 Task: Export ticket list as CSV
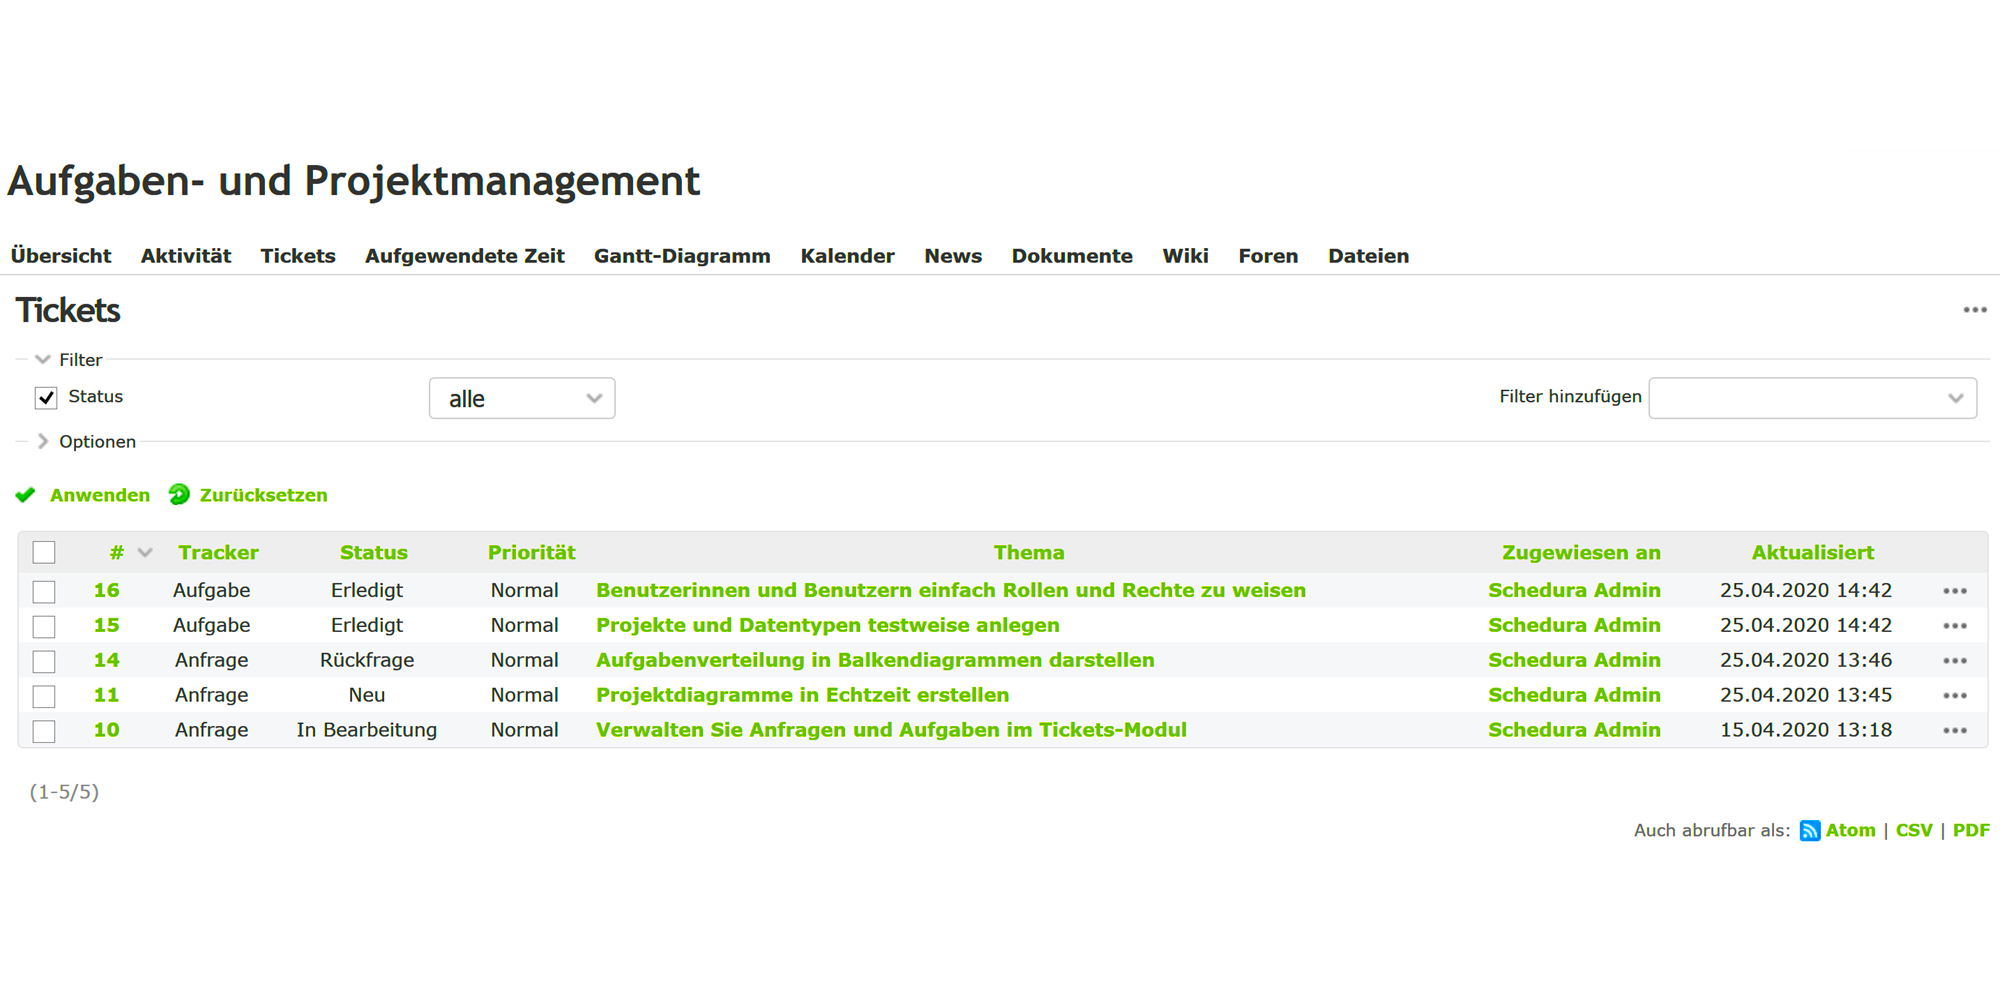click(1913, 831)
